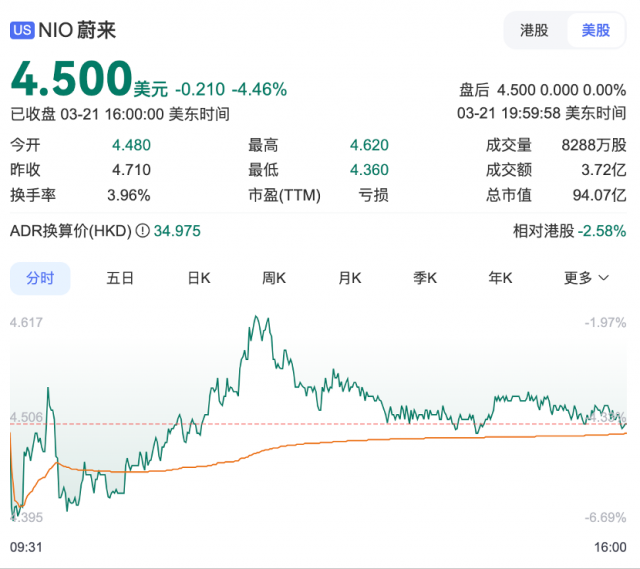Expand the 更多 chart options dropdown
640x569 pixels.
click(586, 278)
